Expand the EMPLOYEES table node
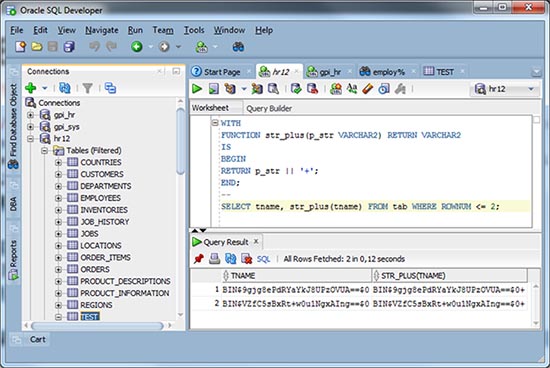The width and height of the screenshot is (550, 368). coord(59,198)
